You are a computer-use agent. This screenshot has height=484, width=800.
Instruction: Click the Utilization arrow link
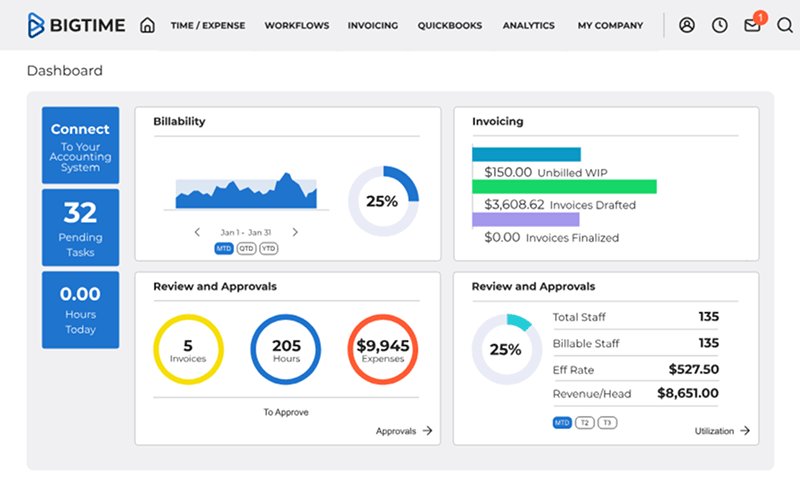coord(722,431)
